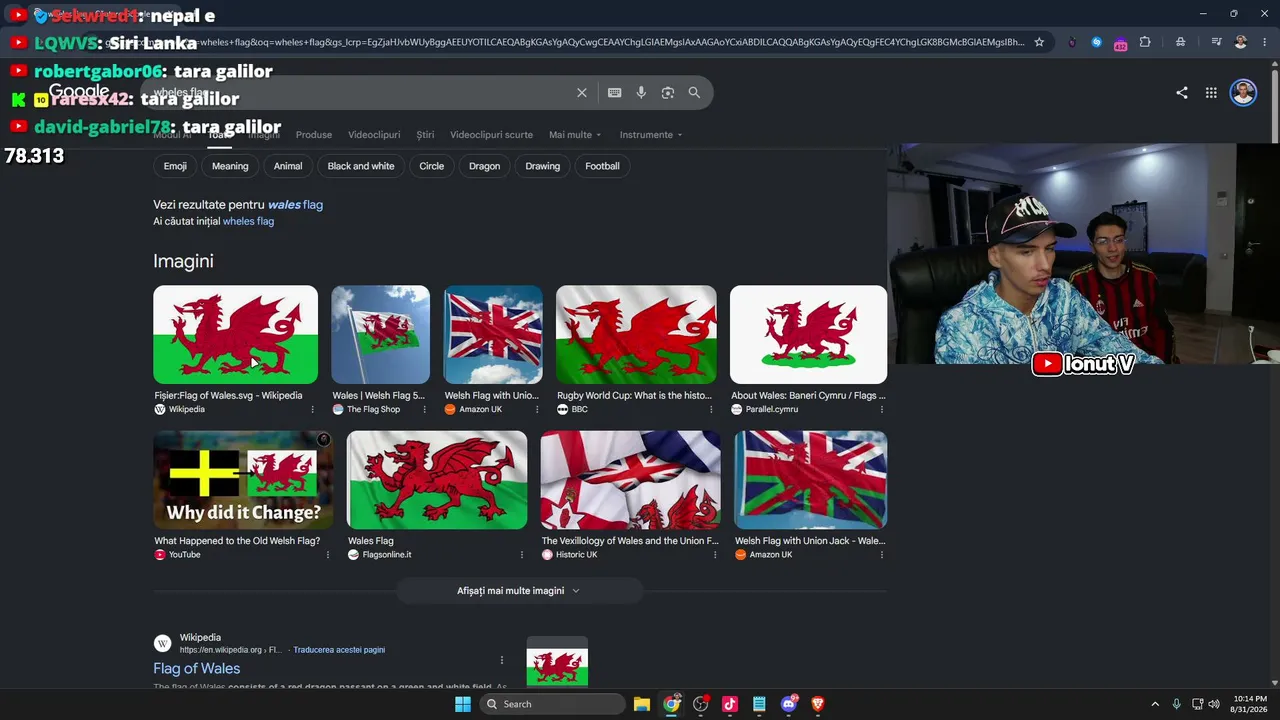Screen dimensions: 1280x720
Task: Submit search with the magnifier icon
Action: tap(694, 93)
